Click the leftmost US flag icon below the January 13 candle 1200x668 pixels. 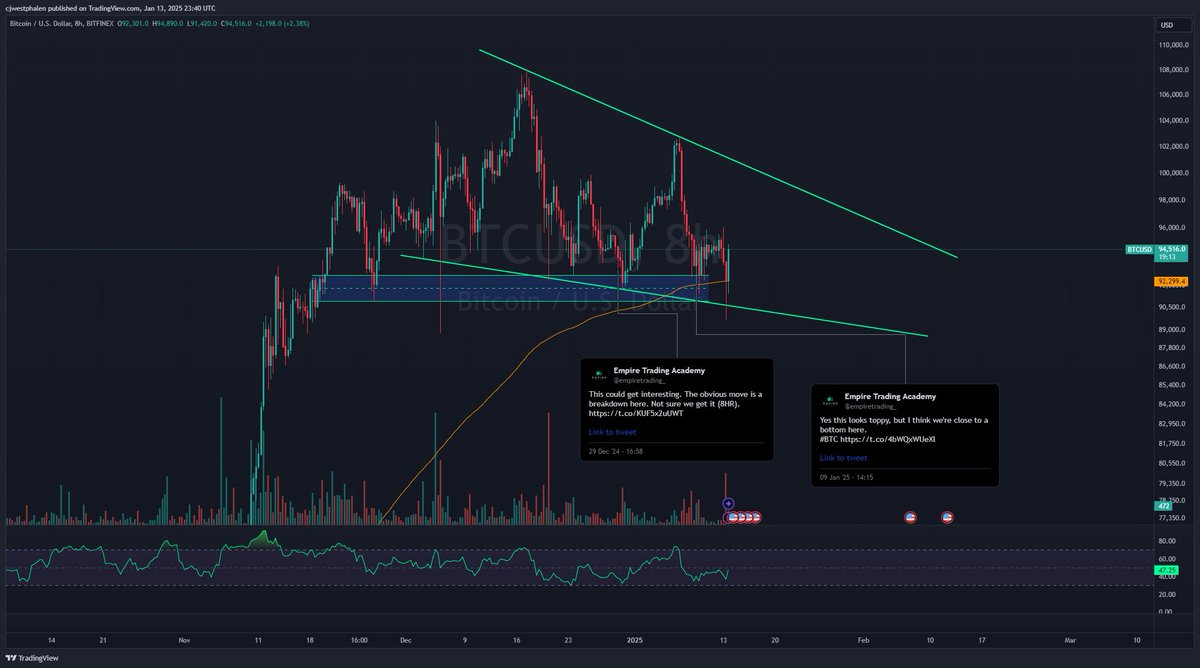[x=735, y=518]
